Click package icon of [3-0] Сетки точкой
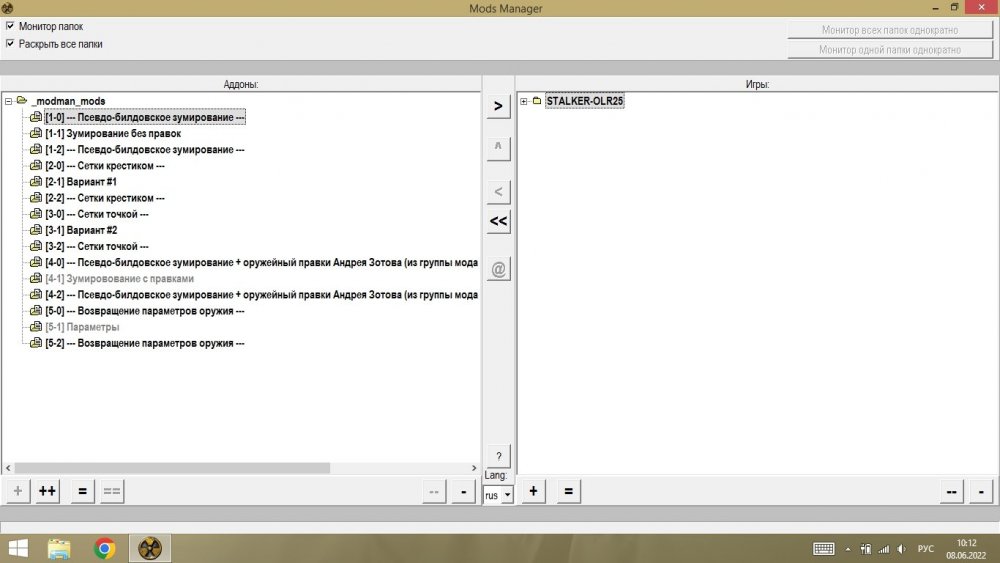The width and height of the screenshot is (1000, 563). (36, 214)
